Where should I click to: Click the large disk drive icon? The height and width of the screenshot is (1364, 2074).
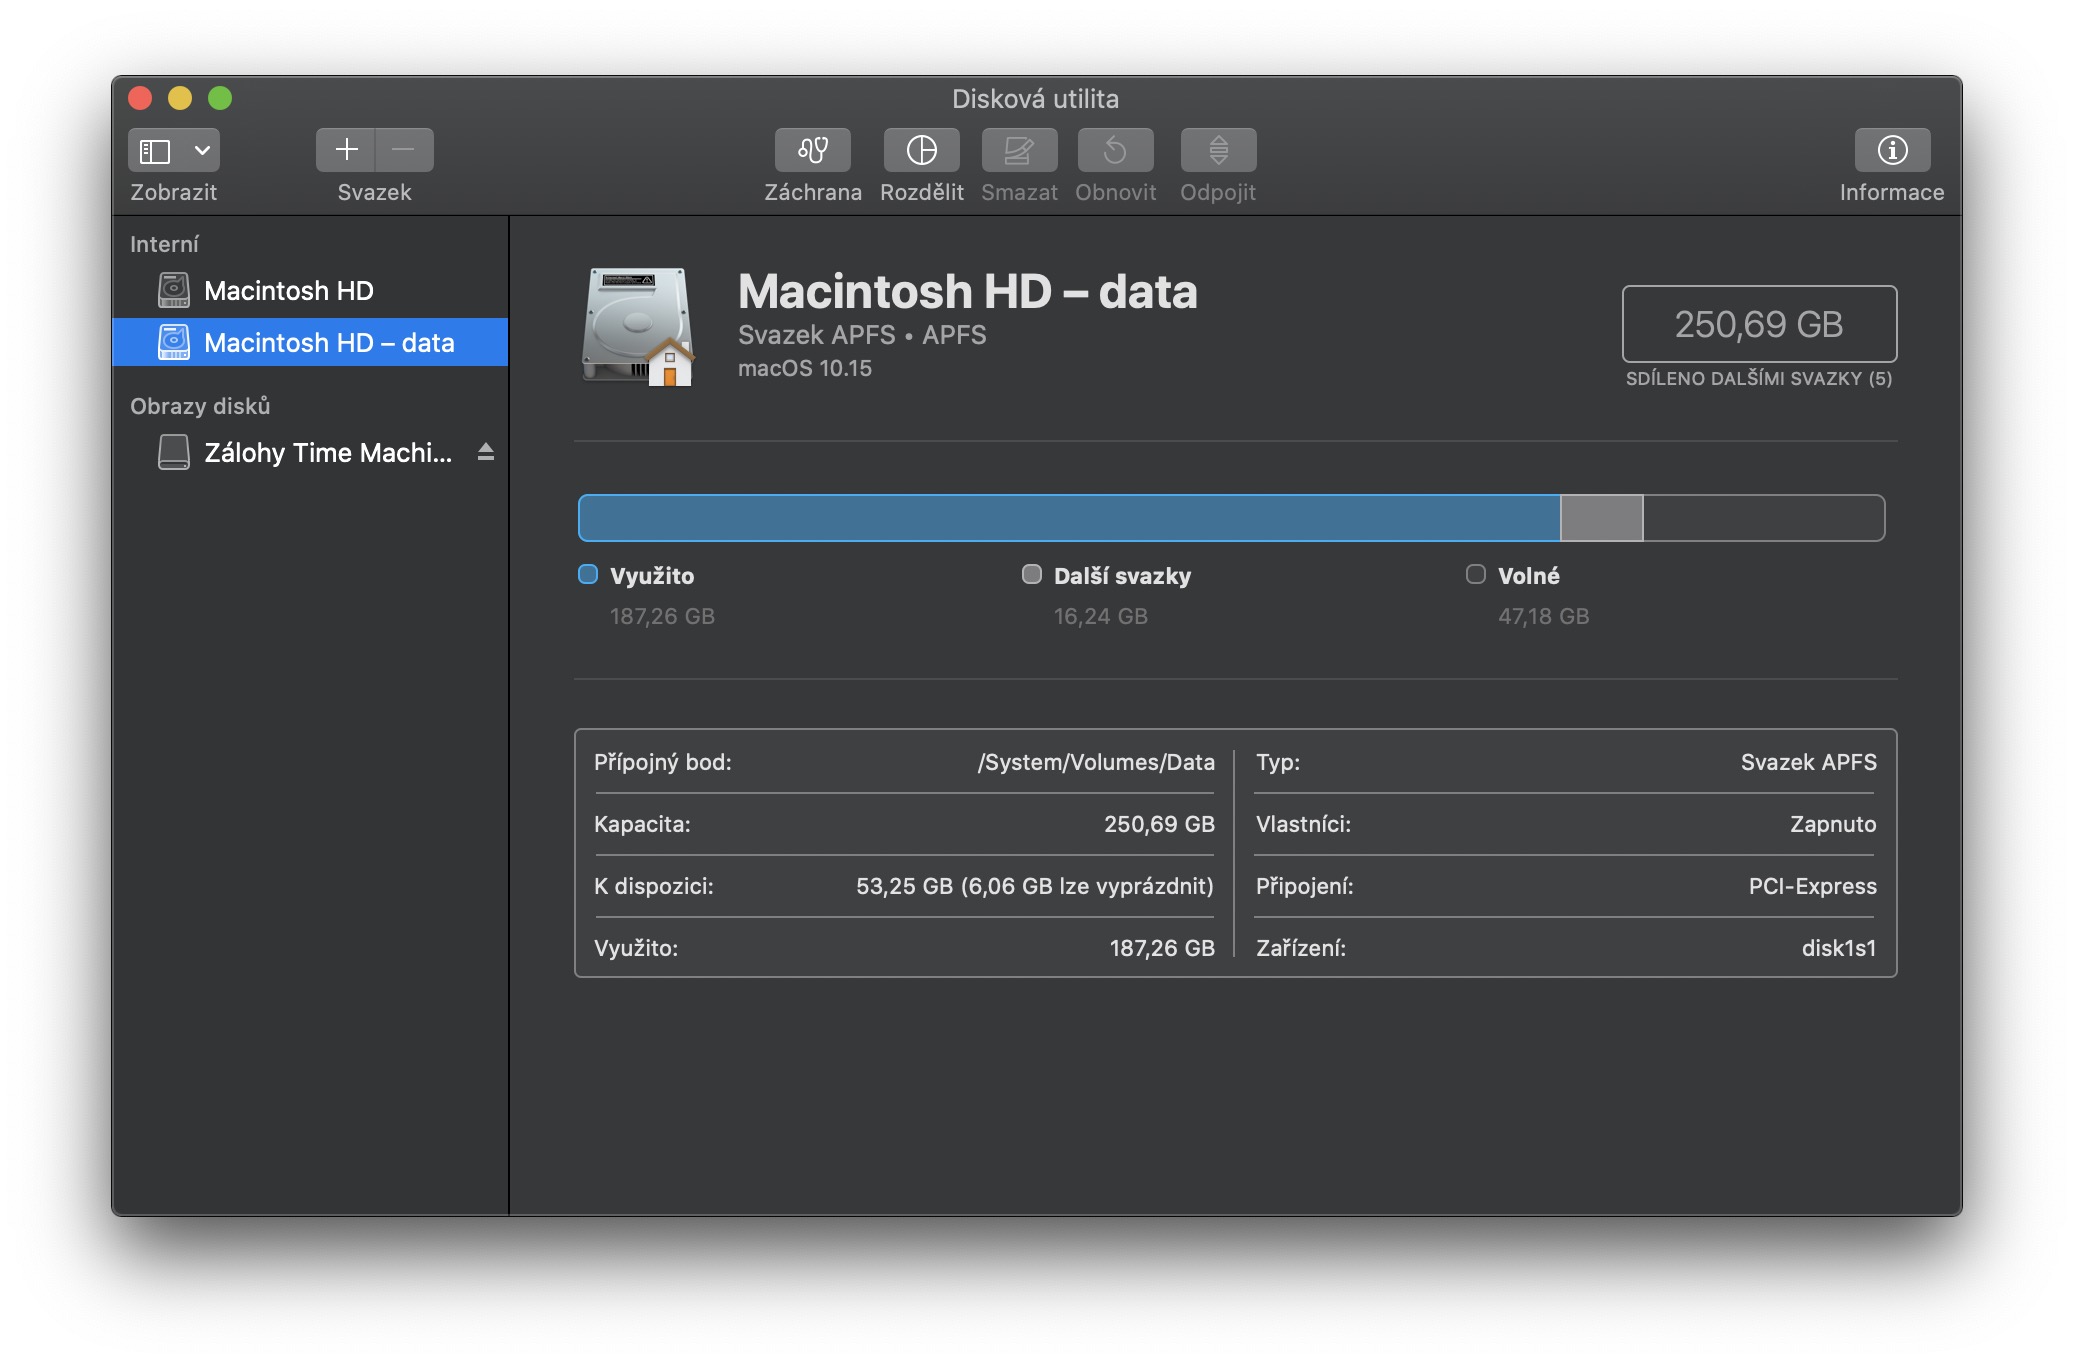point(638,326)
